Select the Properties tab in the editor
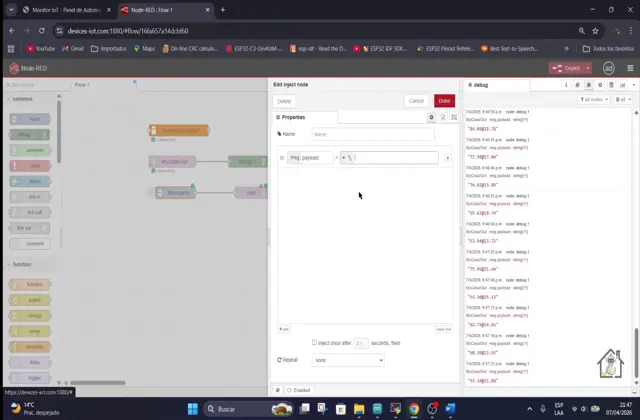640x420 pixels. point(293,117)
